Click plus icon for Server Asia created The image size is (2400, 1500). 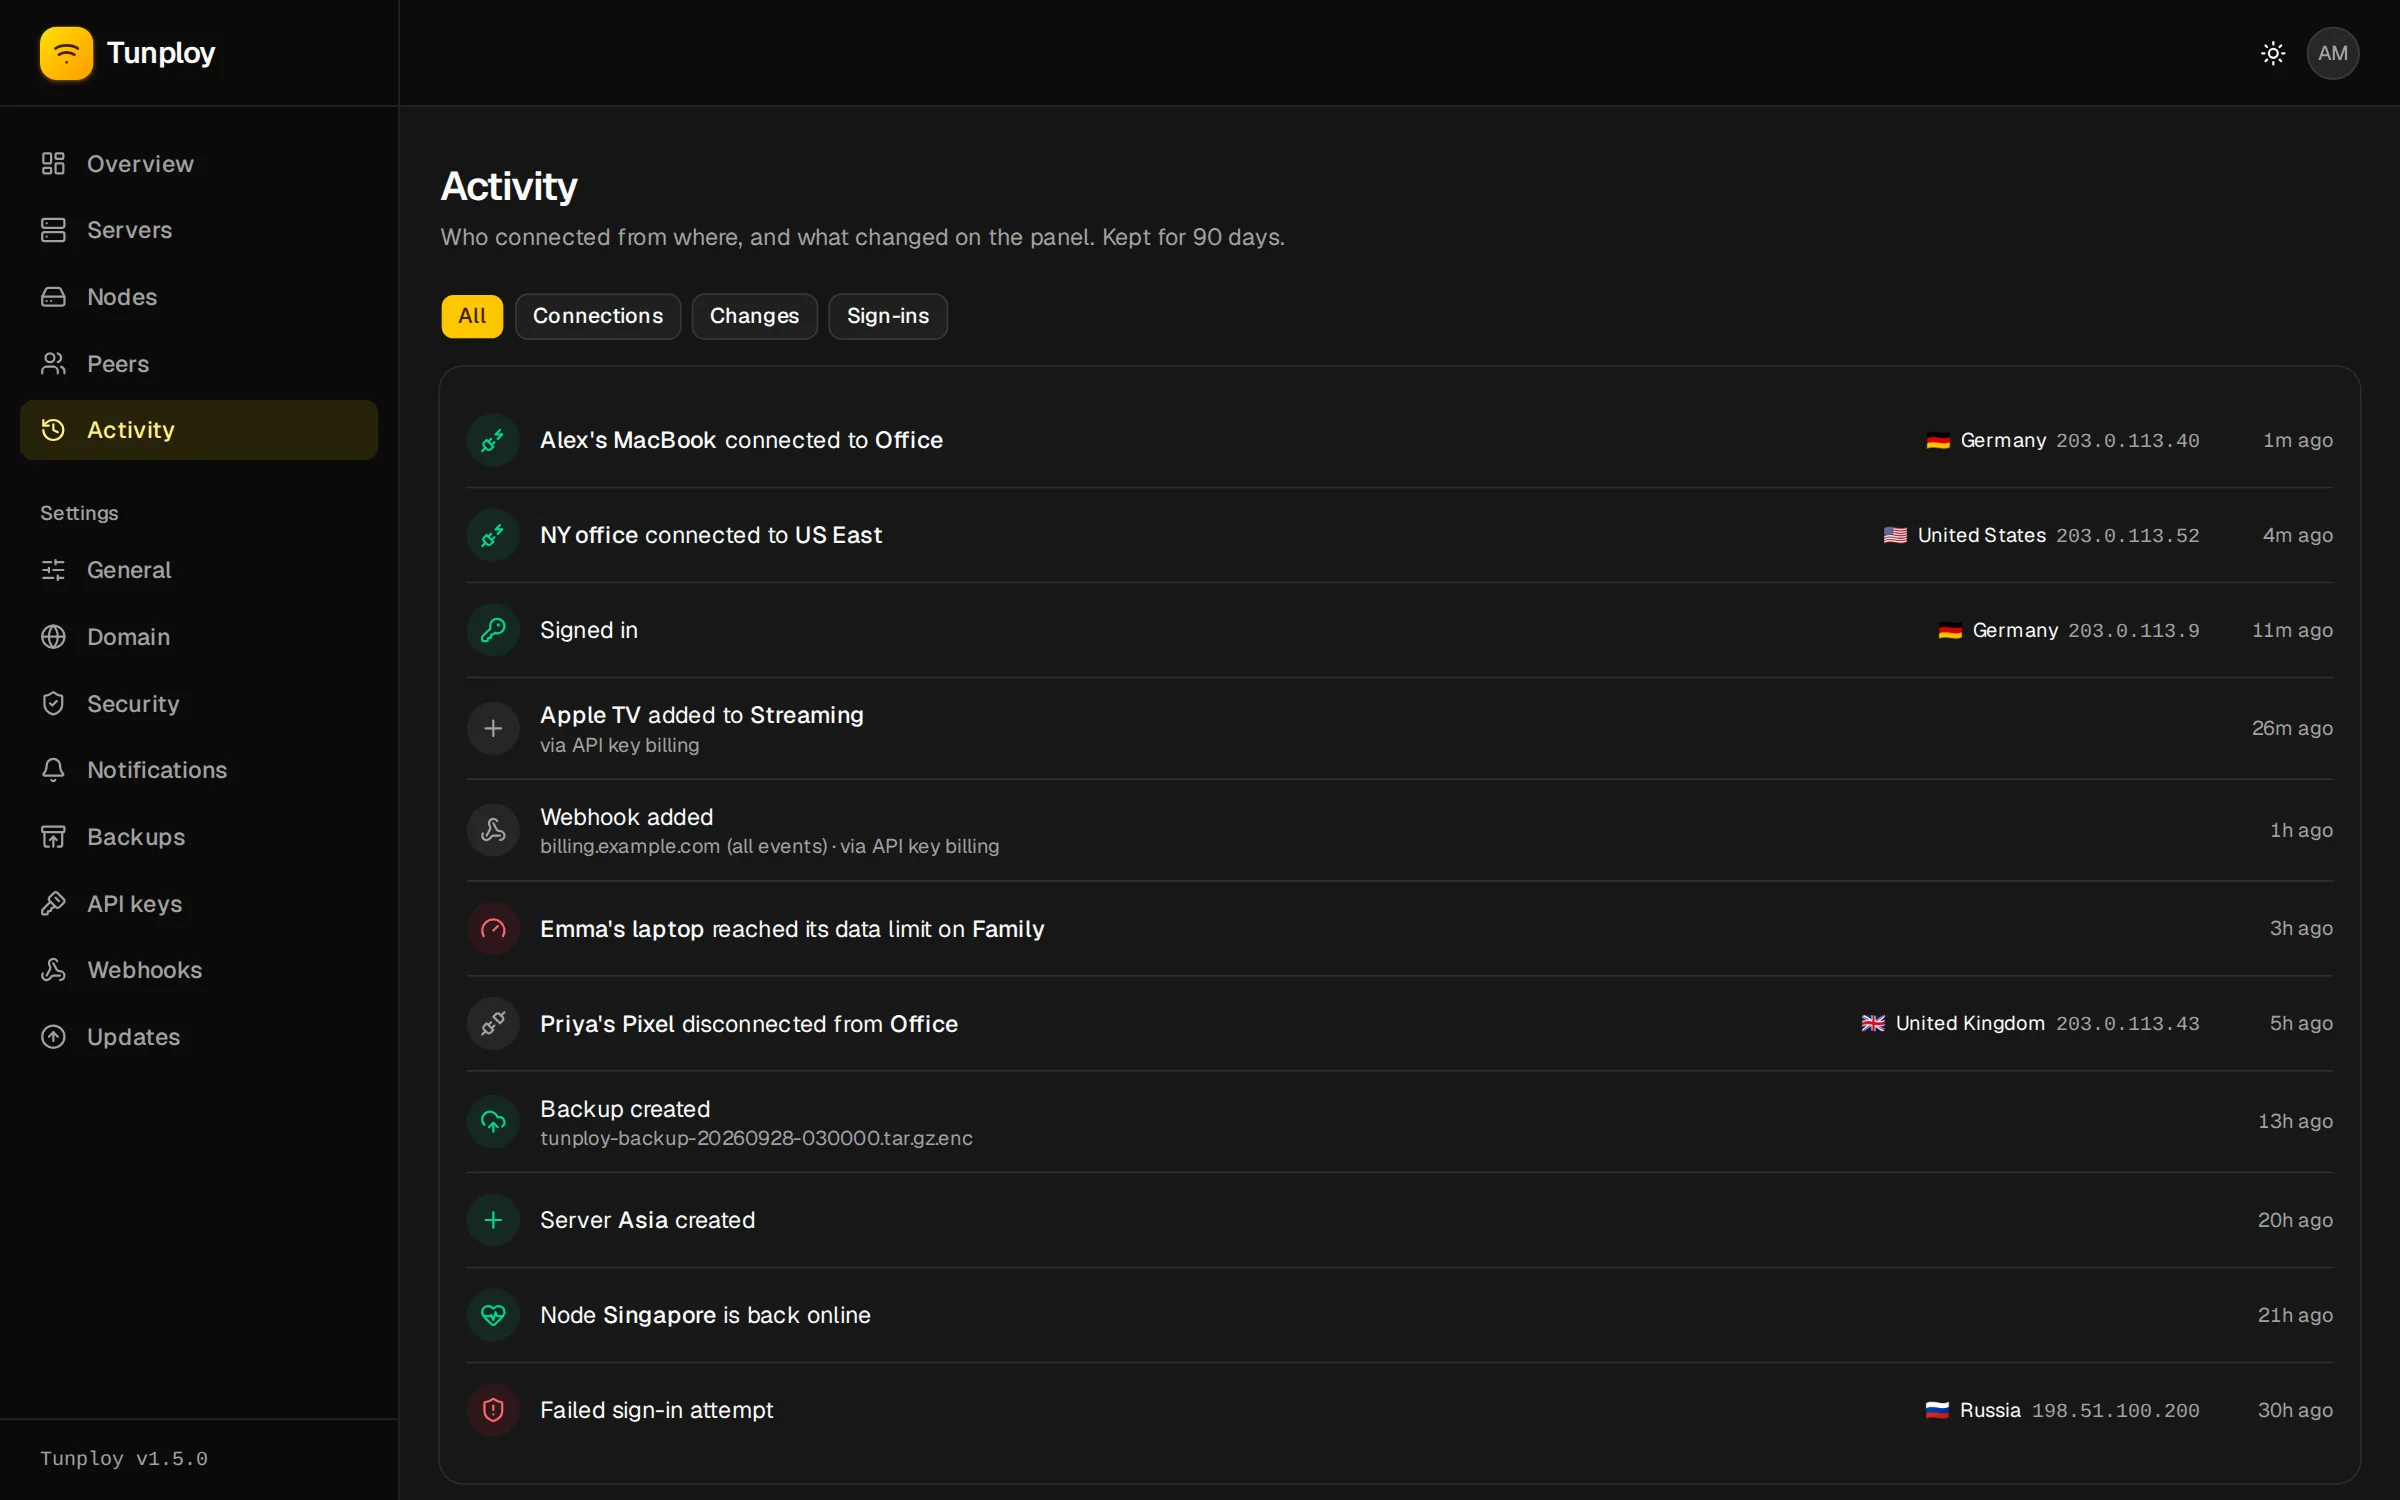[493, 1220]
